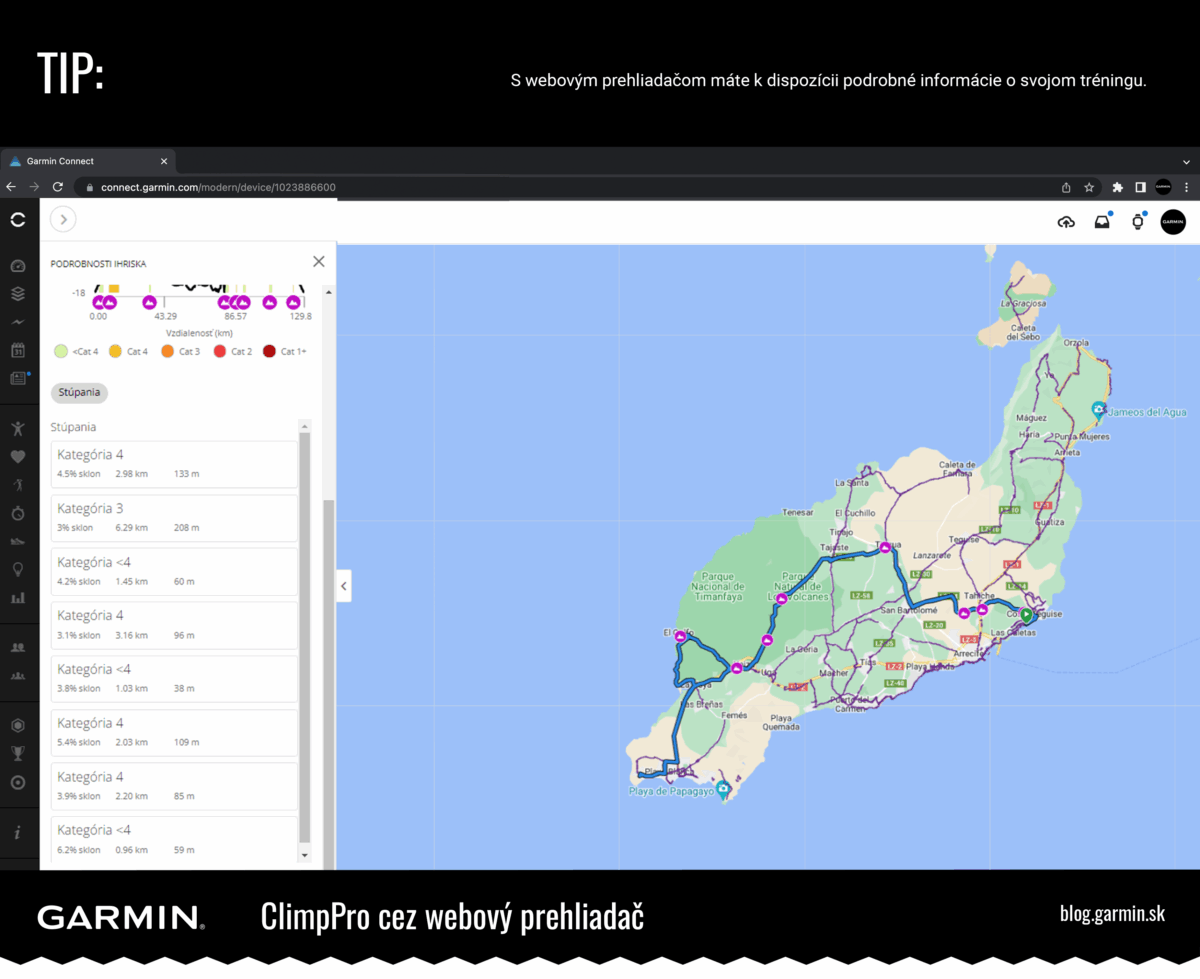The width and height of the screenshot is (1200, 979).
Task: Select the Kategória 3 climb with 6.29 km
Action: 174,518
